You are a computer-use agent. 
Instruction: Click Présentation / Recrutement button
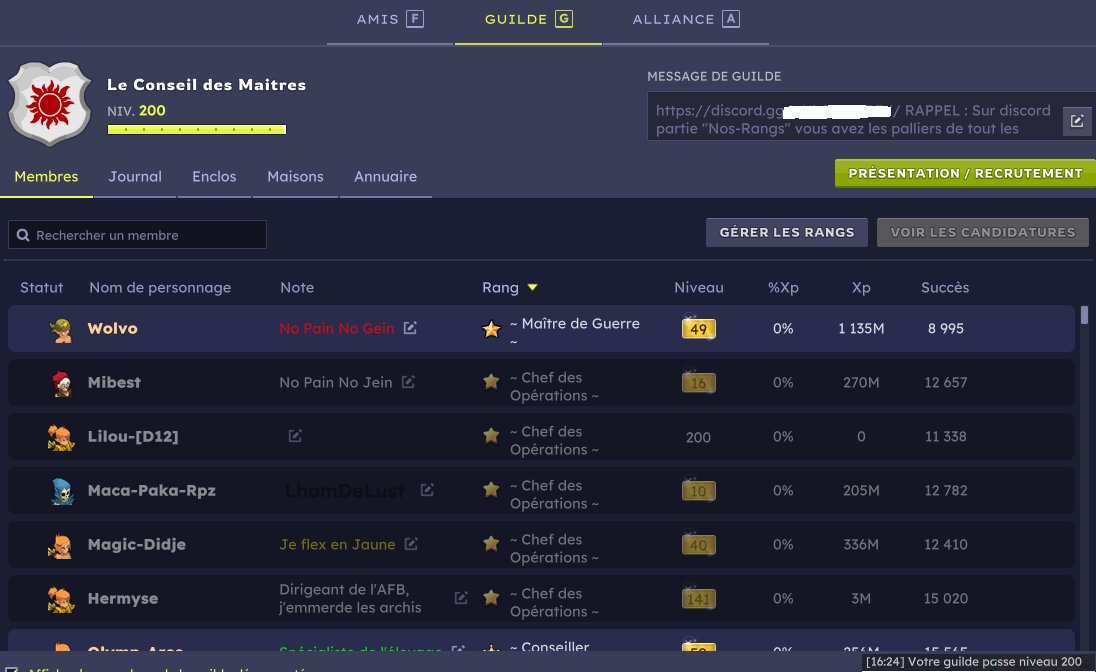965,173
